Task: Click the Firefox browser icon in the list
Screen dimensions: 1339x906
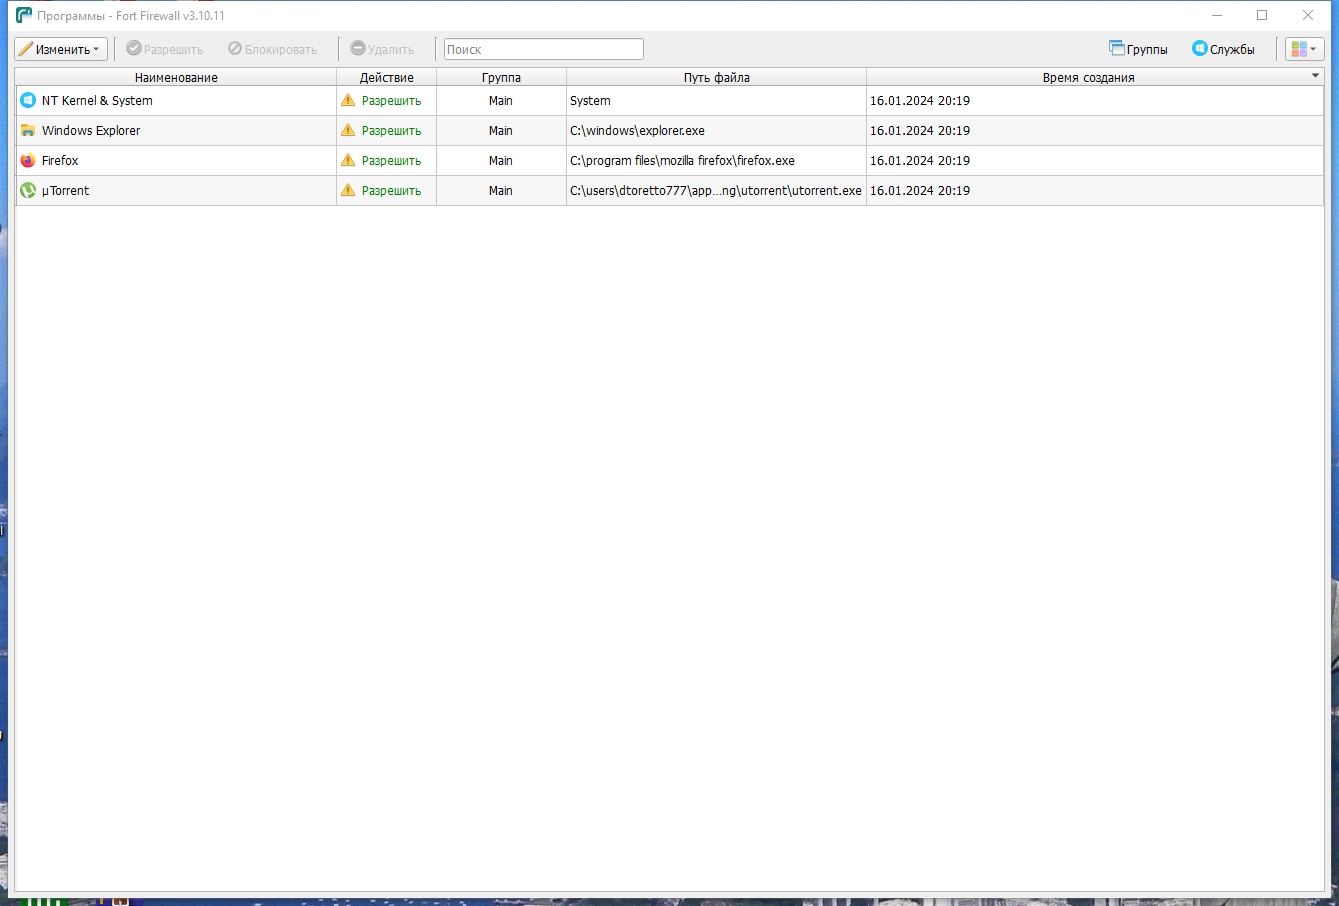Action: pyautogui.click(x=28, y=161)
